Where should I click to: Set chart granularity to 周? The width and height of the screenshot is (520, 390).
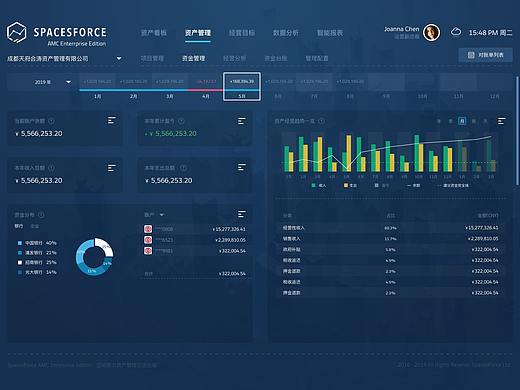click(474, 121)
